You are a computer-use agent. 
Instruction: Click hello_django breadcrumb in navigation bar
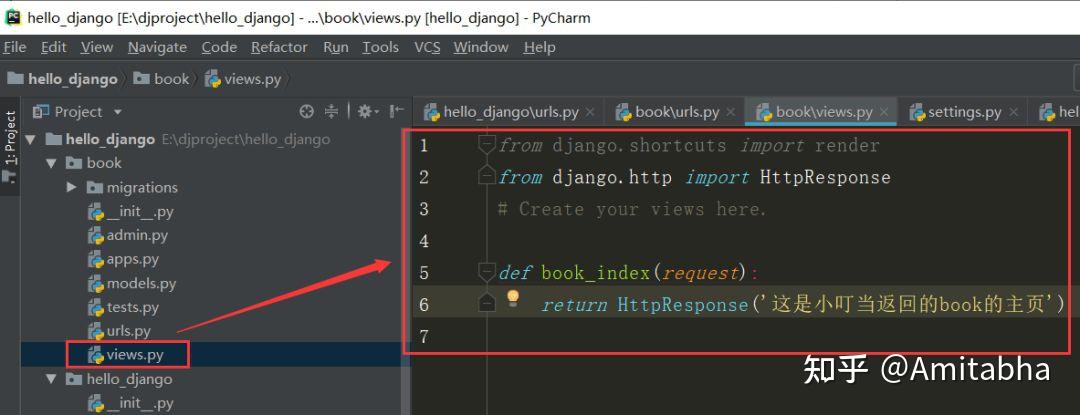point(63,79)
